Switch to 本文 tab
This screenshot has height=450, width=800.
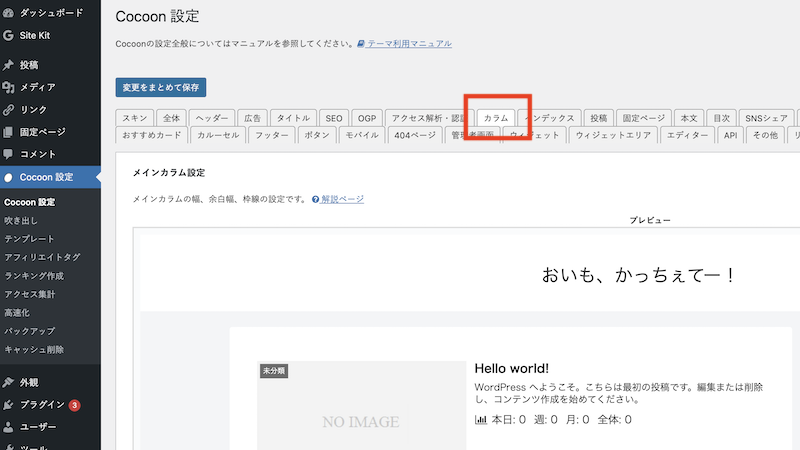[x=689, y=118]
